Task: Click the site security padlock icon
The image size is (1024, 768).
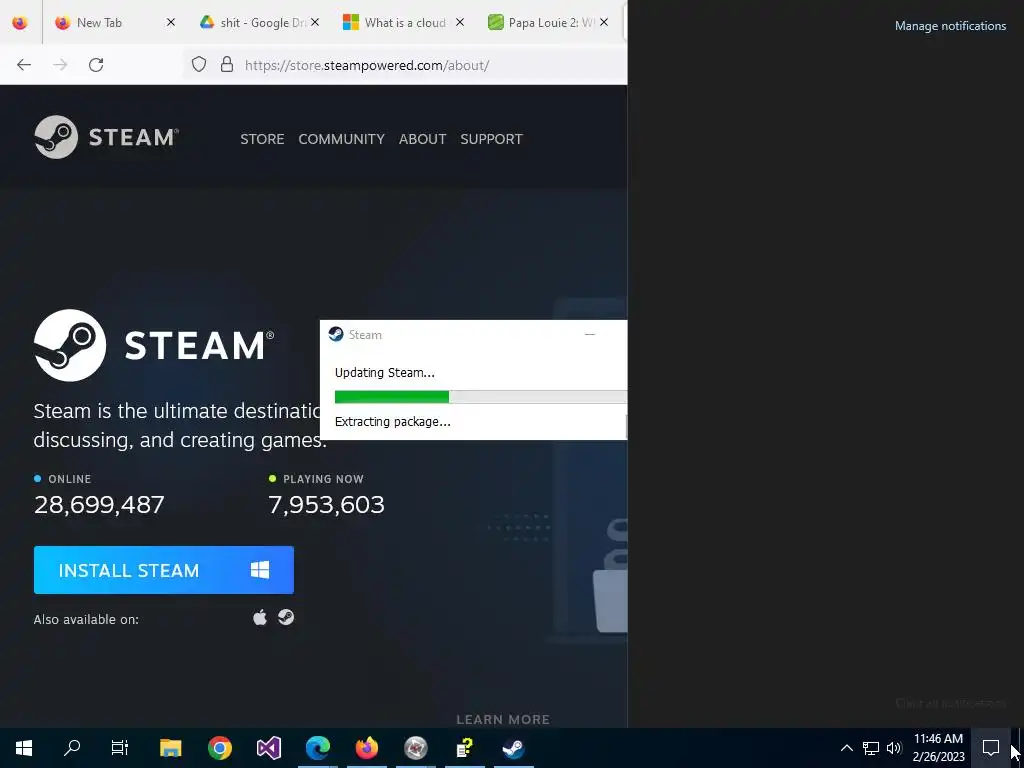Action: click(227, 64)
